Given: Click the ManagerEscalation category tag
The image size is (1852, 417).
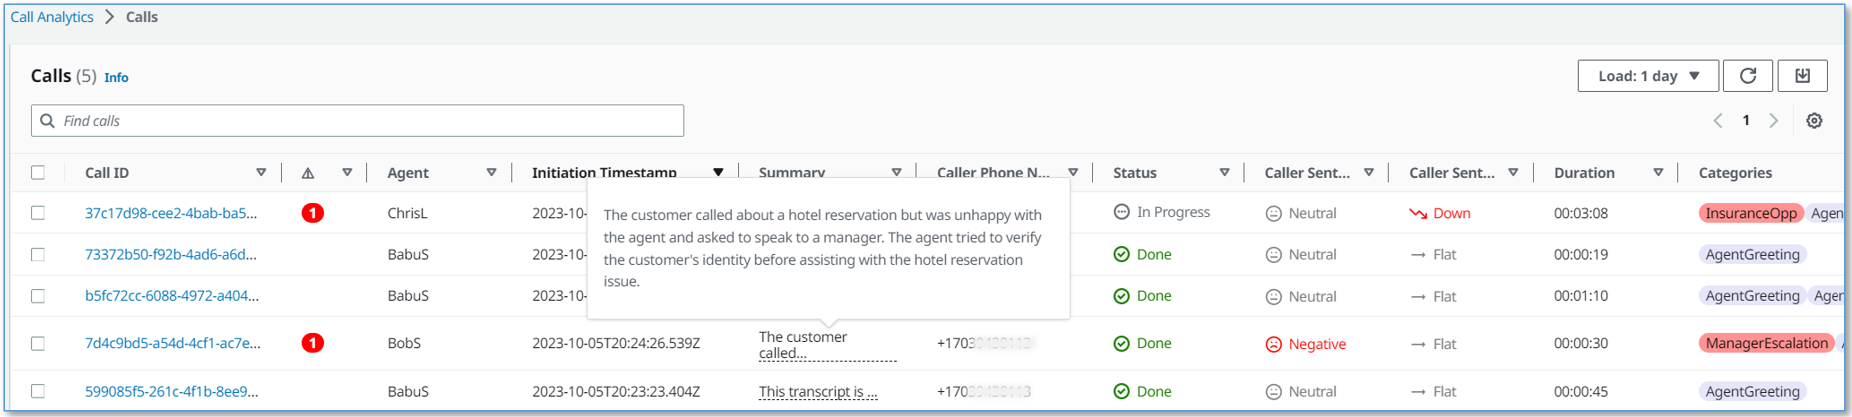Looking at the screenshot, I should [x=1766, y=343].
